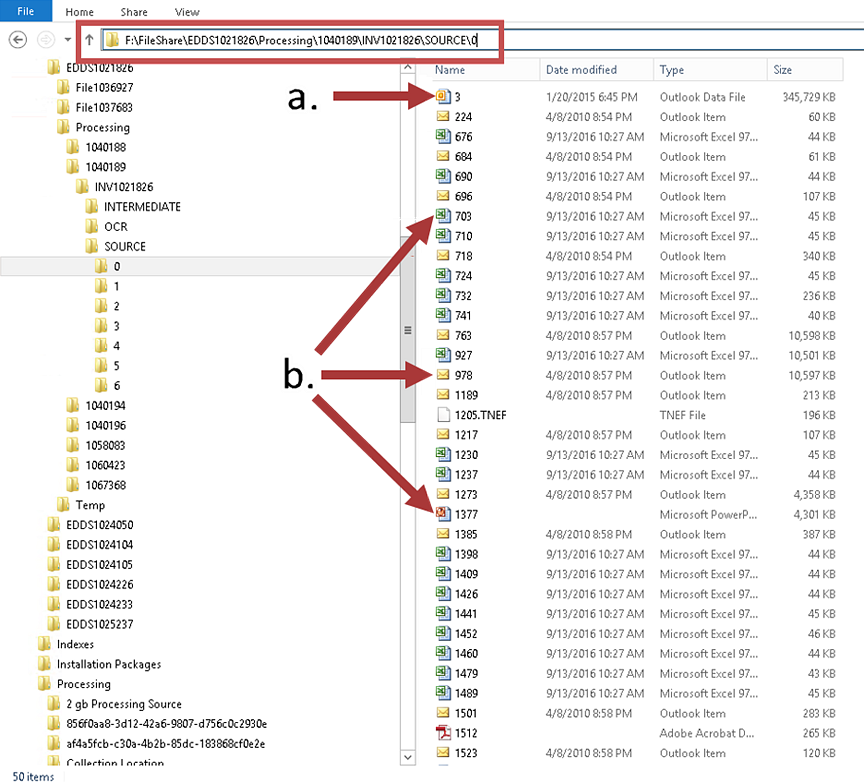Open the recent locations dropdown arrow
Image resolution: width=864 pixels, height=783 pixels.
point(68,40)
